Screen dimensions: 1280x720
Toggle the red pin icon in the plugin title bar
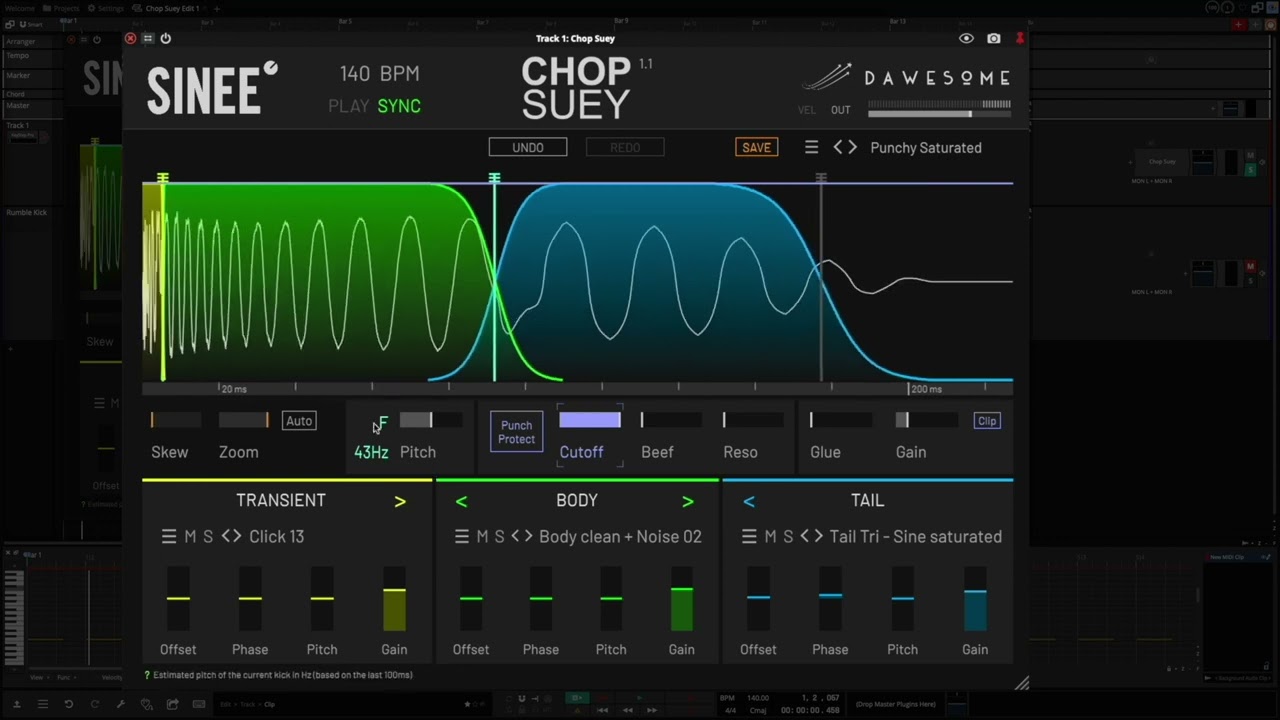tap(1020, 38)
